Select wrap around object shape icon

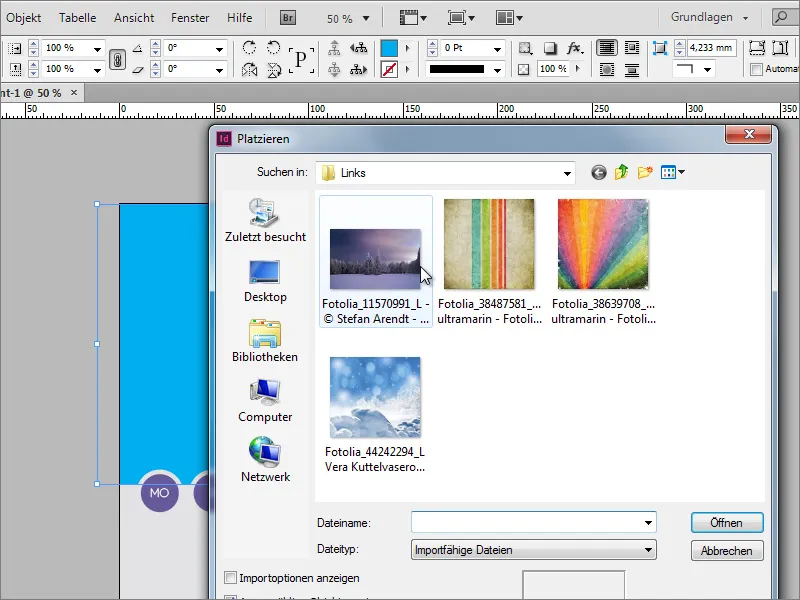pos(607,69)
